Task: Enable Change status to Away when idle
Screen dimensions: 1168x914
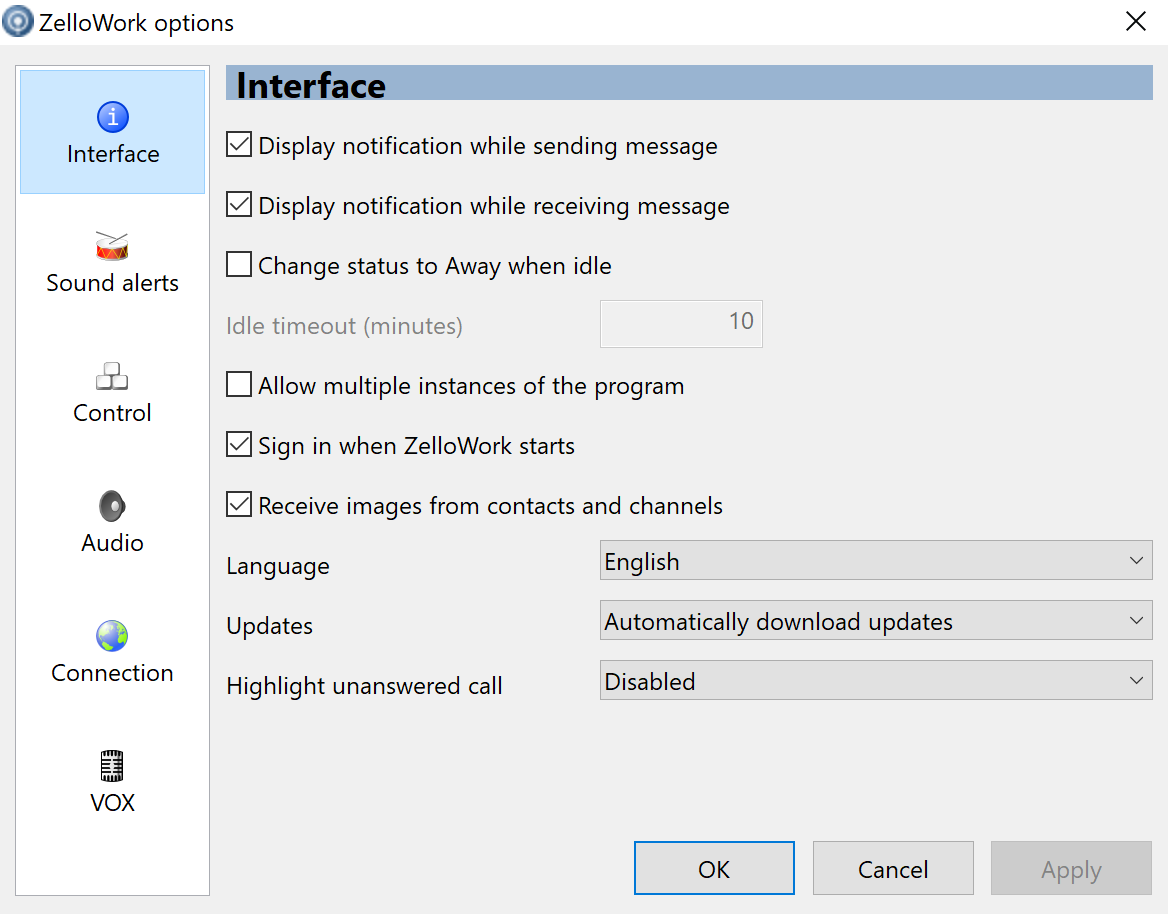Action: (239, 264)
